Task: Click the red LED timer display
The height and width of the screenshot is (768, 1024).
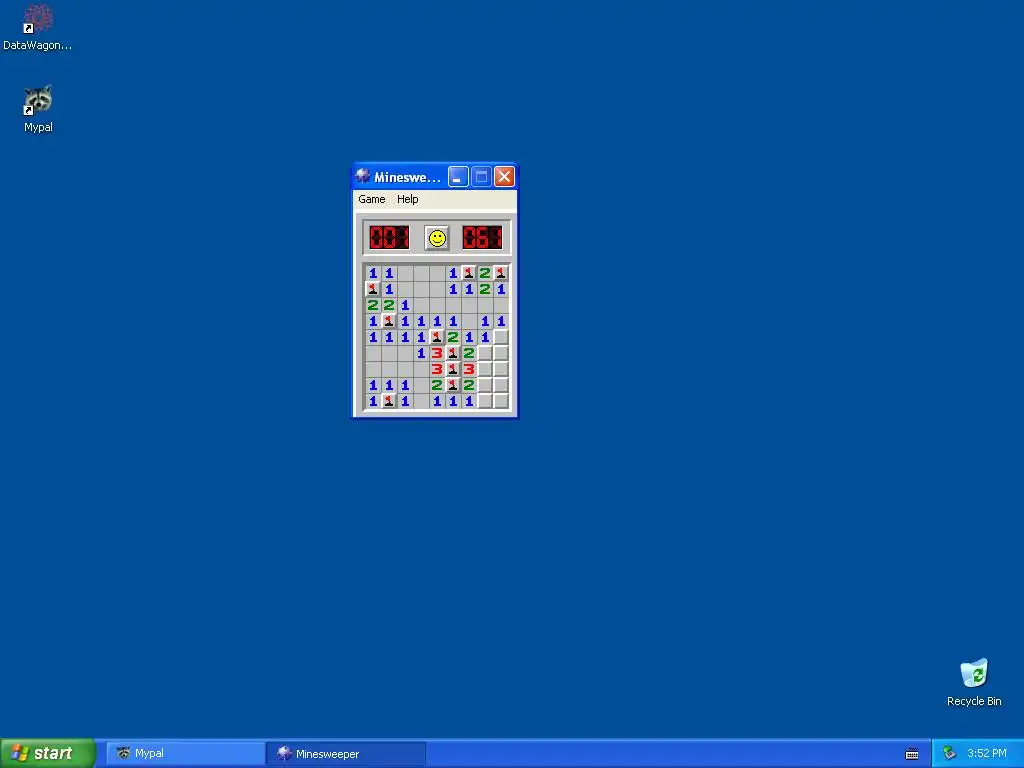Action: click(x=483, y=238)
